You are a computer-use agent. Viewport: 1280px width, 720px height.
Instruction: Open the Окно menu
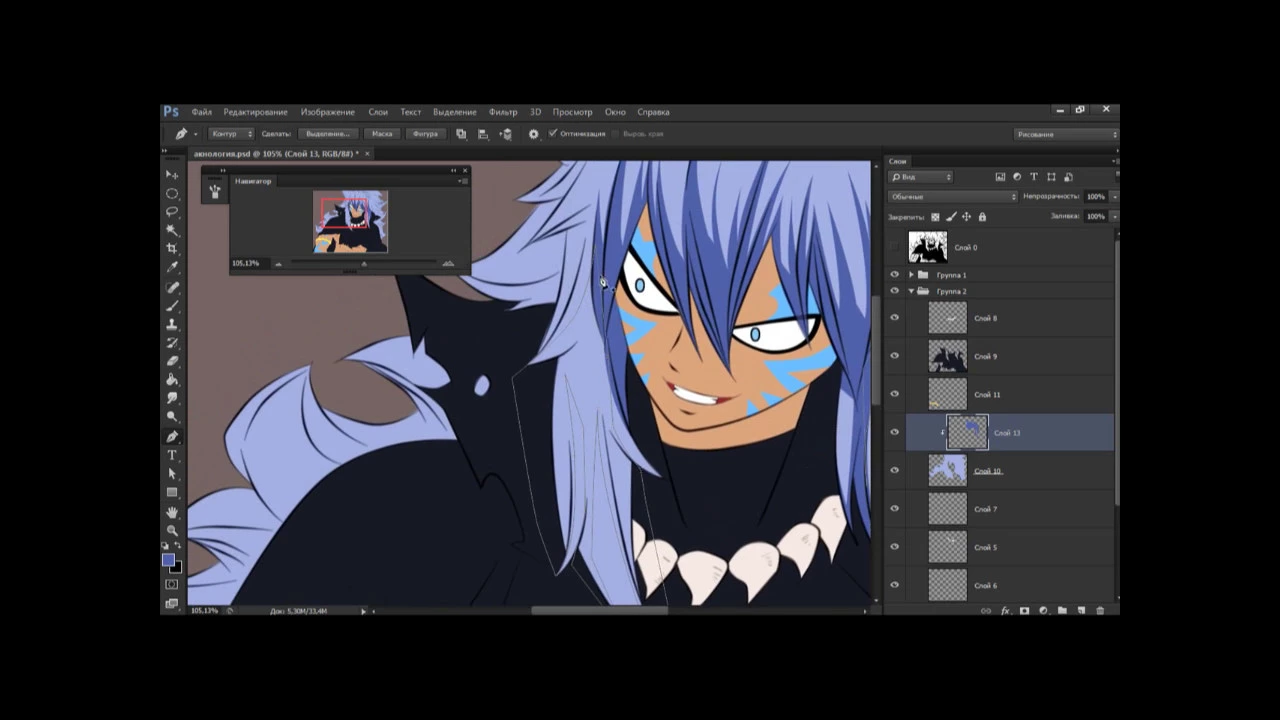[615, 112]
